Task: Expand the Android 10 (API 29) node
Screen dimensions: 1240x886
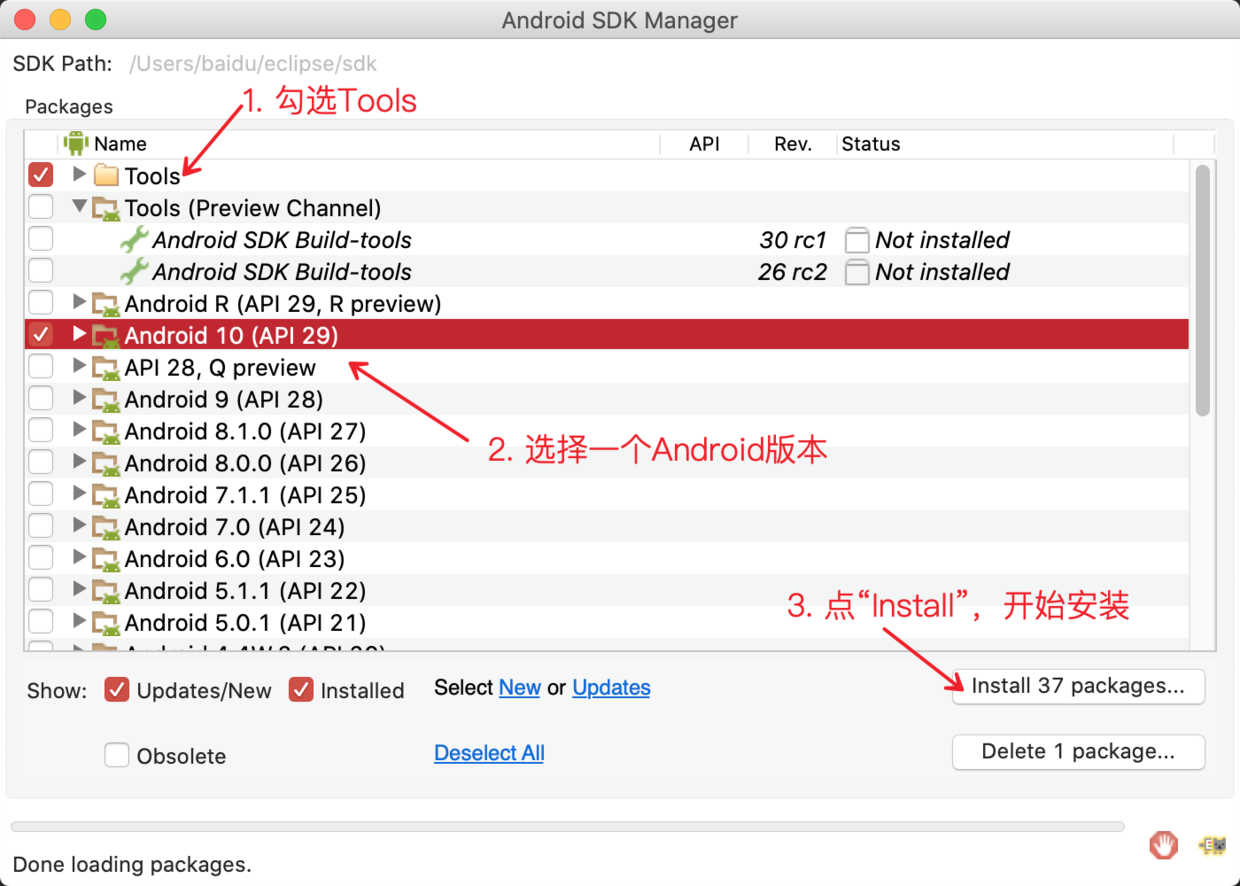Action: pyautogui.click(x=79, y=334)
